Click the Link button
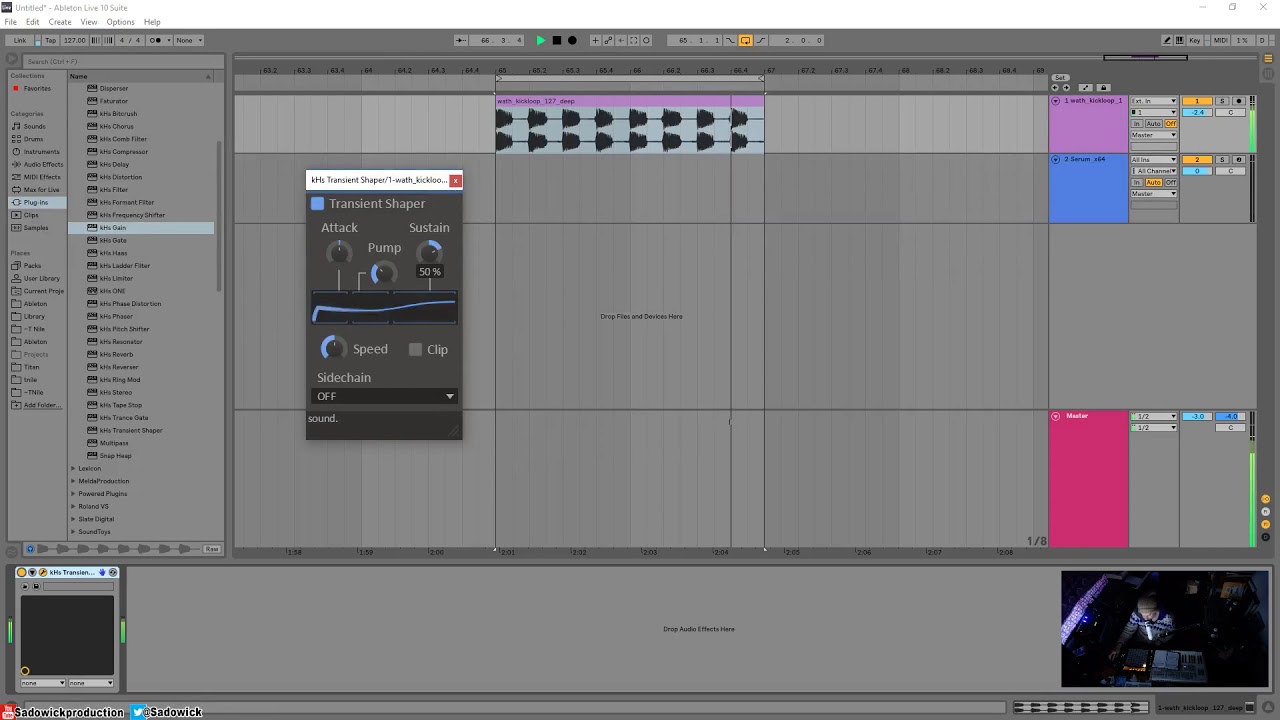 [x=20, y=40]
